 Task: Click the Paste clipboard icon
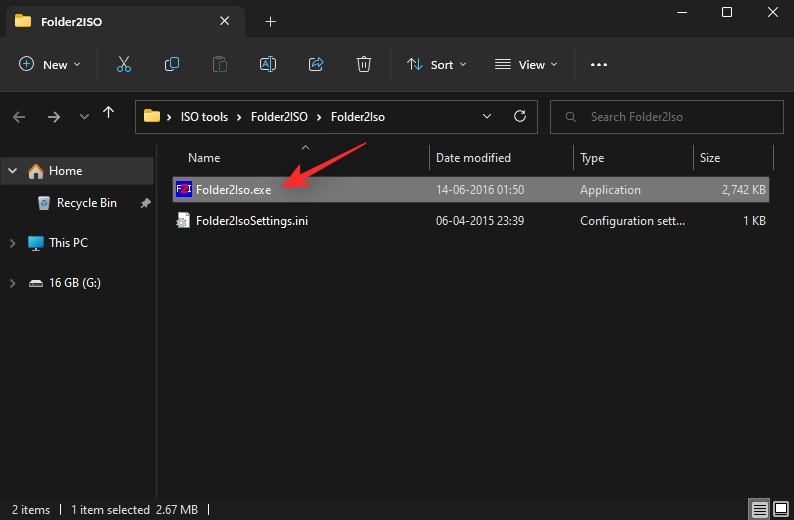coord(220,64)
